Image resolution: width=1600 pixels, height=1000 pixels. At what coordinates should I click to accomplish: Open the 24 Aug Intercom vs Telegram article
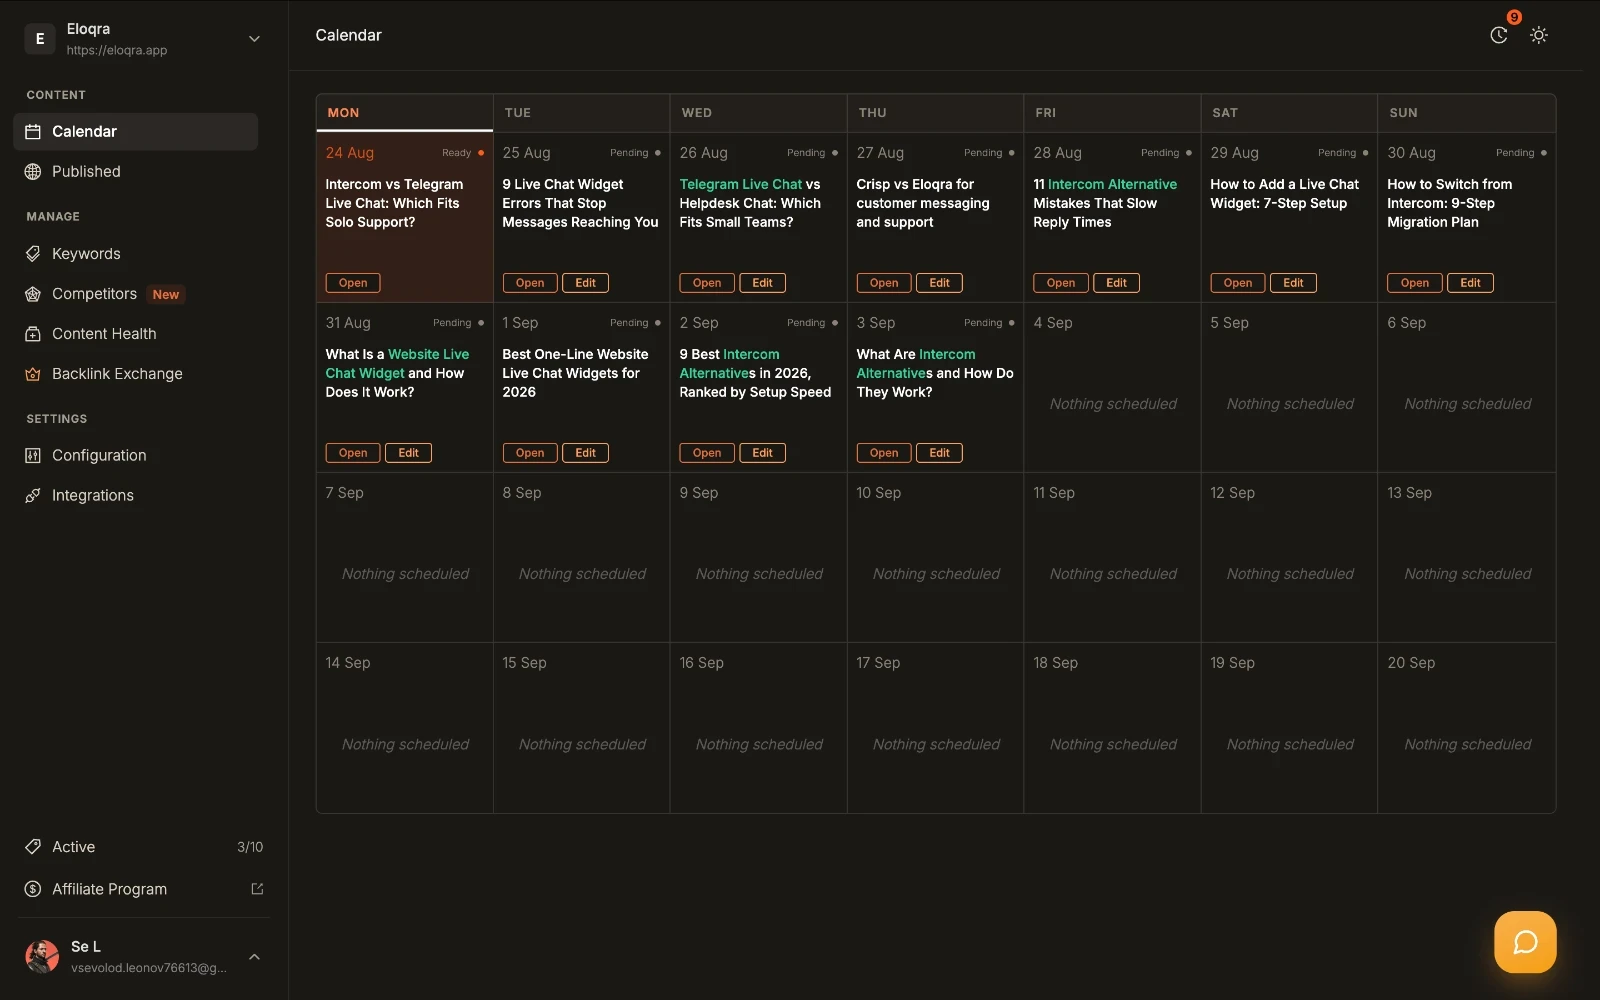click(353, 283)
